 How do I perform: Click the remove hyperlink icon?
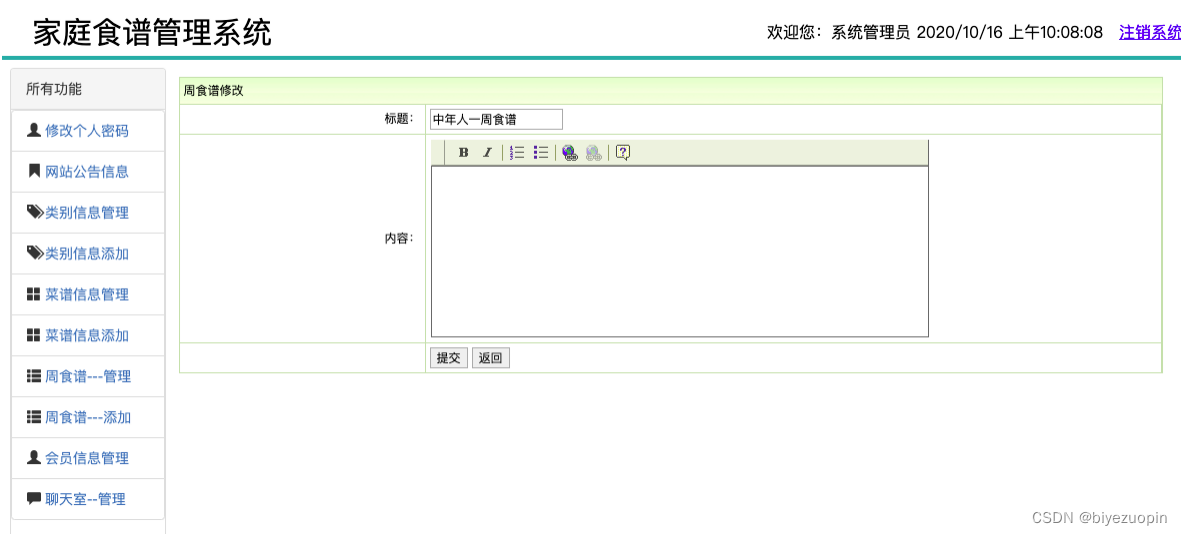pos(594,153)
